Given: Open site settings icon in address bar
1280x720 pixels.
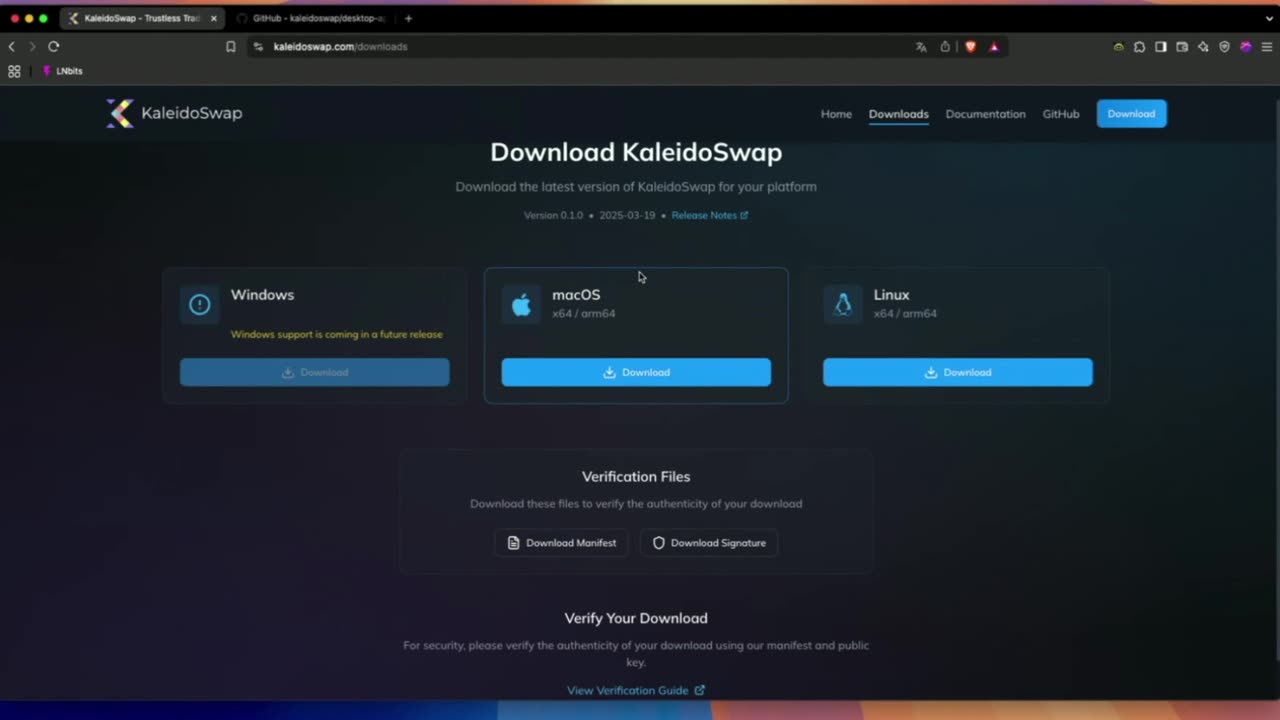Looking at the screenshot, I should (x=258, y=46).
